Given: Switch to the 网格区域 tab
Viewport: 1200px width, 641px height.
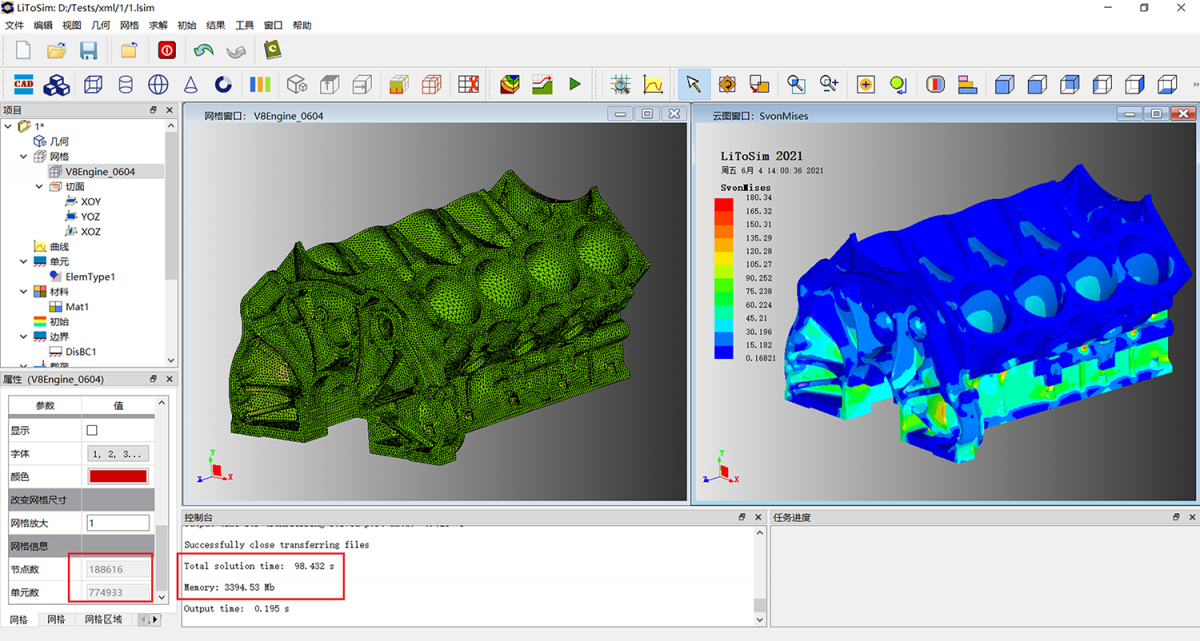Looking at the screenshot, I should click(x=103, y=620).
